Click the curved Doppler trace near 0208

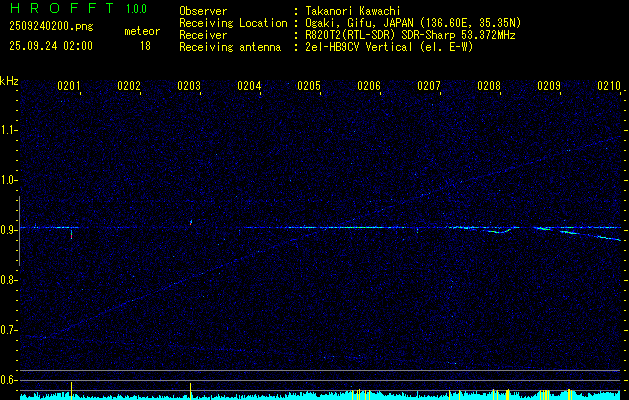coord(499,231)
